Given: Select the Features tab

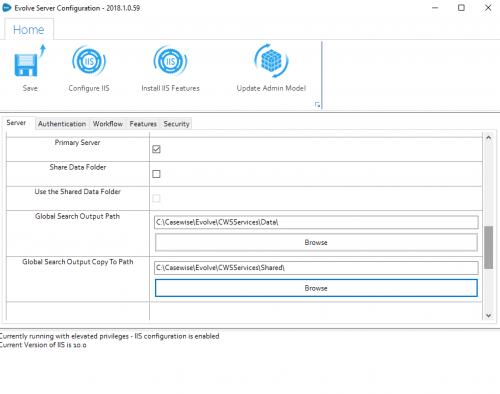Looking at the screenshot, I should [143, 124].
